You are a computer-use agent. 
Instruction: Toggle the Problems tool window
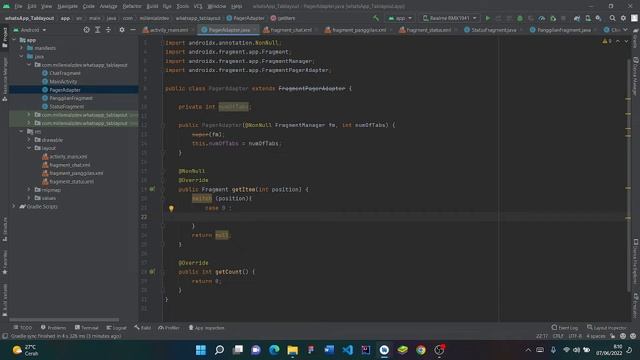[x=53, y=328]
